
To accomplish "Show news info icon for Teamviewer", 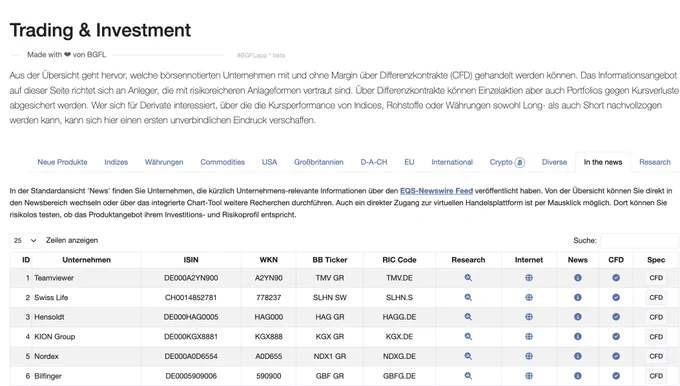I will [x=578, y=278].
